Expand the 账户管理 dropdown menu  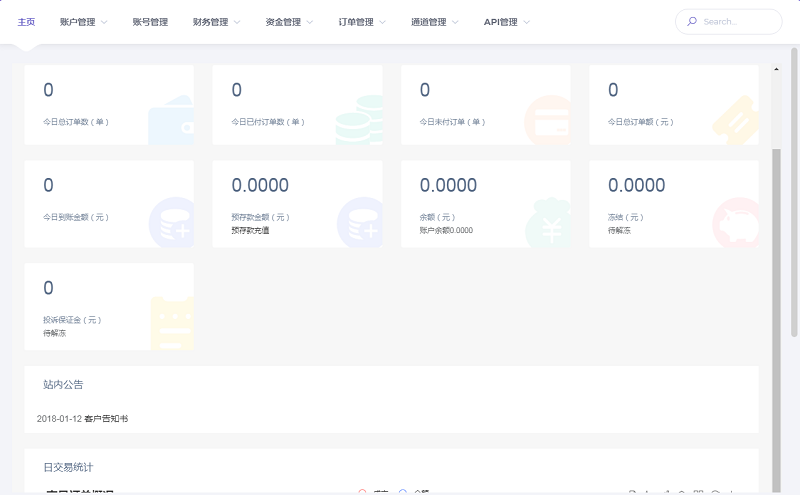(x=83, y=21)
